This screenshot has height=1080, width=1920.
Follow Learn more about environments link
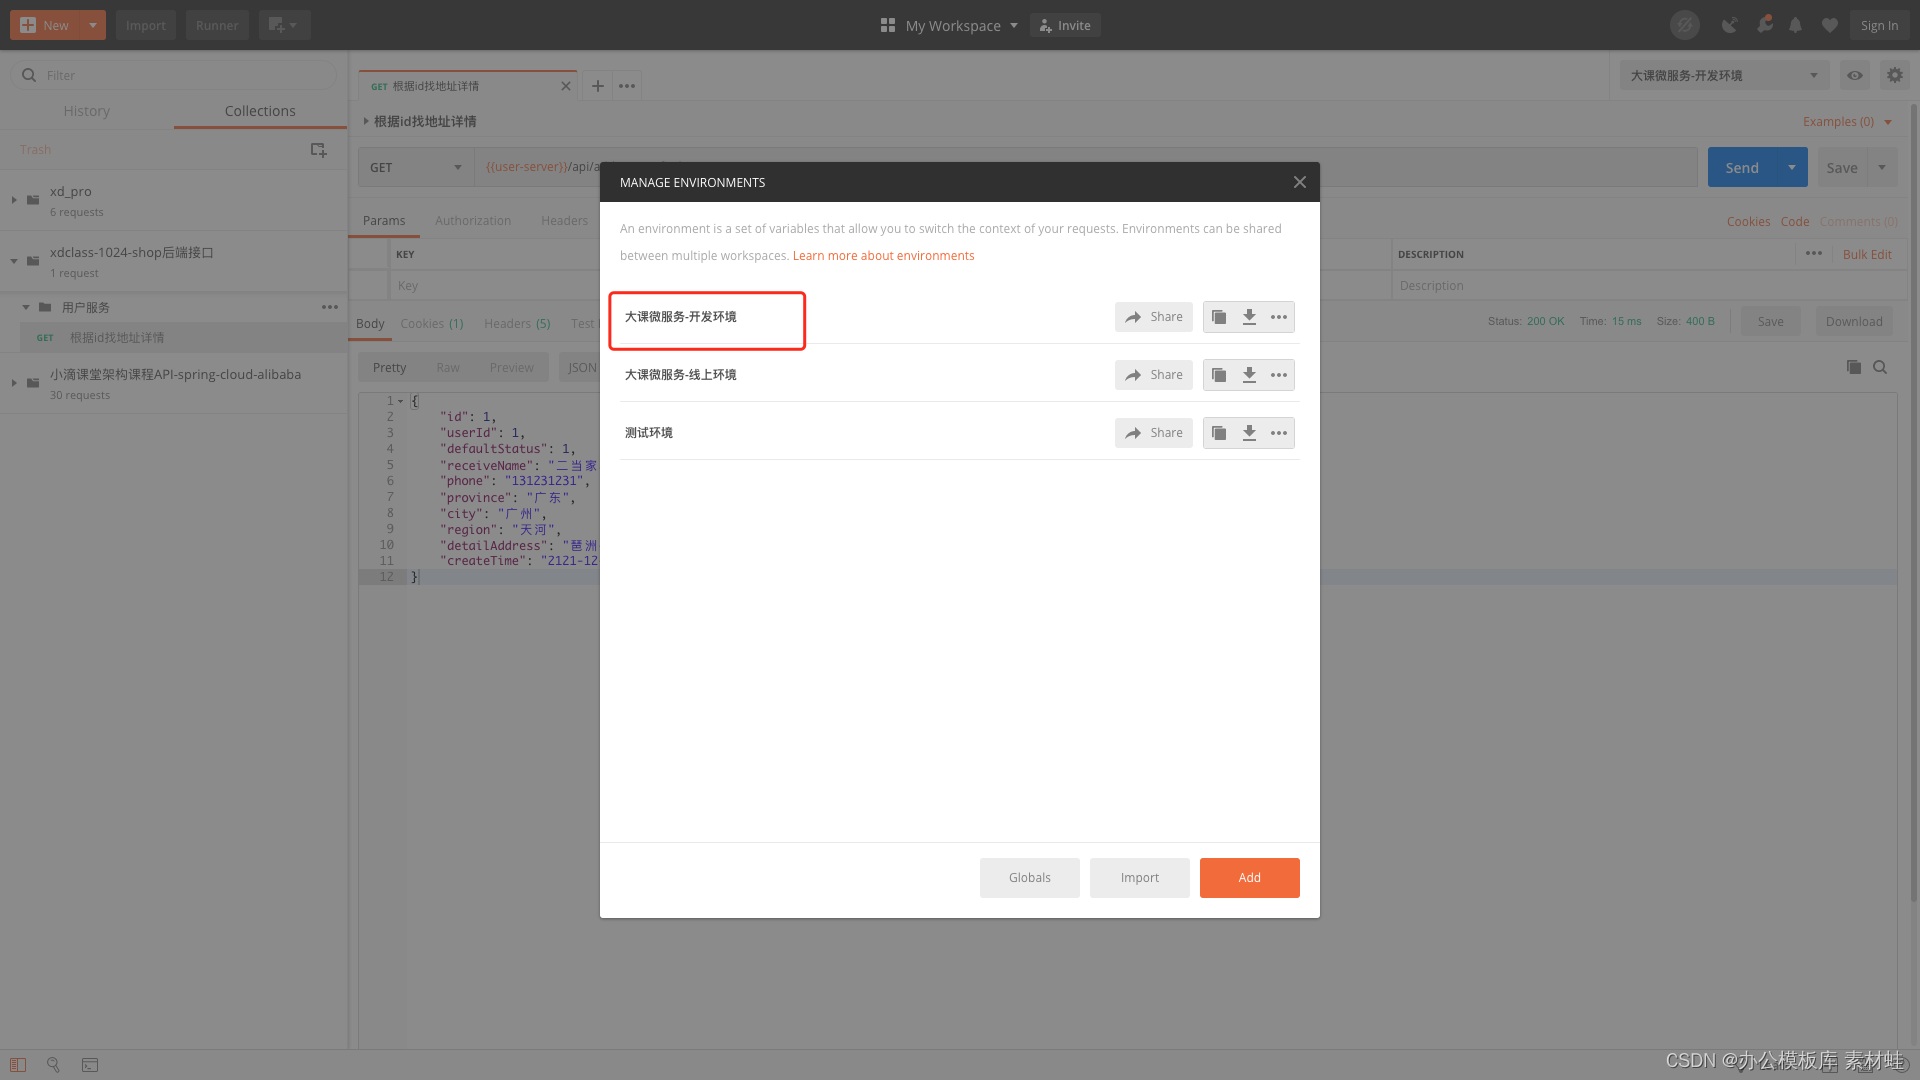coord(883,256)
